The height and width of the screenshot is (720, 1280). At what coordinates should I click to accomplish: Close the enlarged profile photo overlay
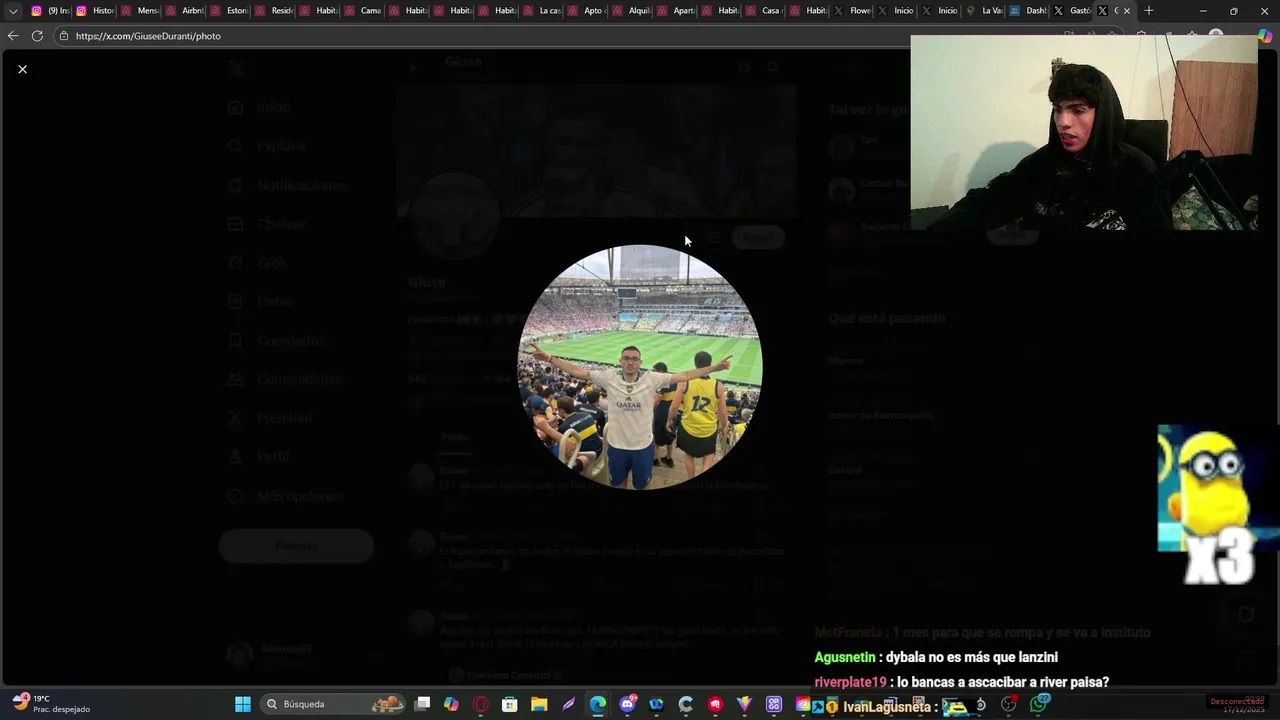pyautogui.click(x=22, y=69)
